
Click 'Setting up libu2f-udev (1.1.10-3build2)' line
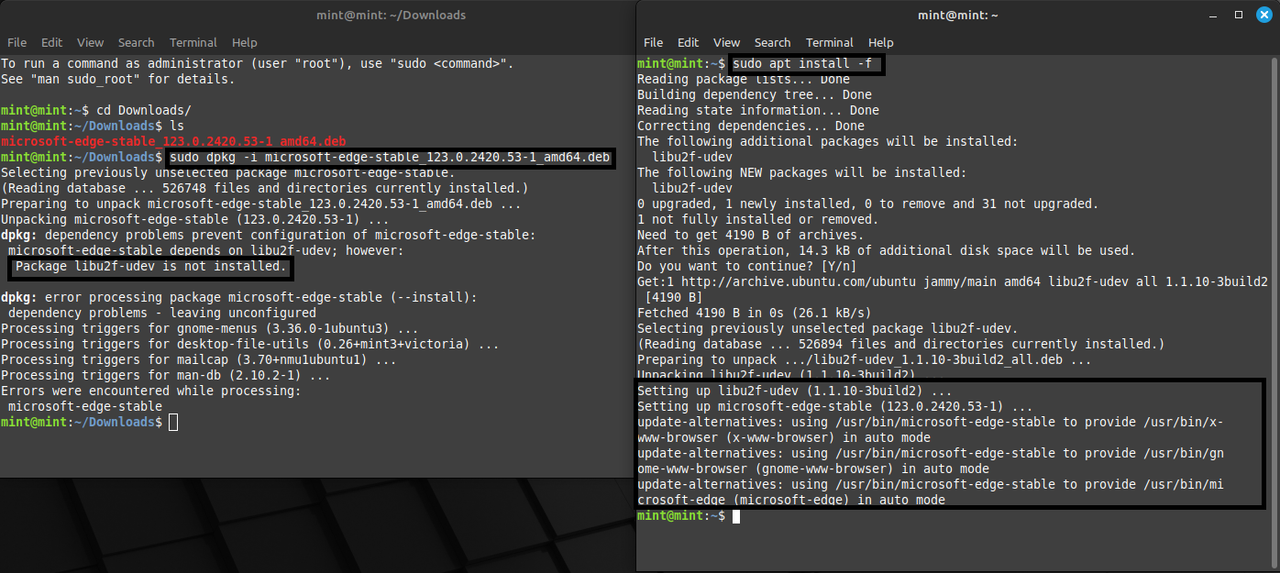tap(794, 391)
